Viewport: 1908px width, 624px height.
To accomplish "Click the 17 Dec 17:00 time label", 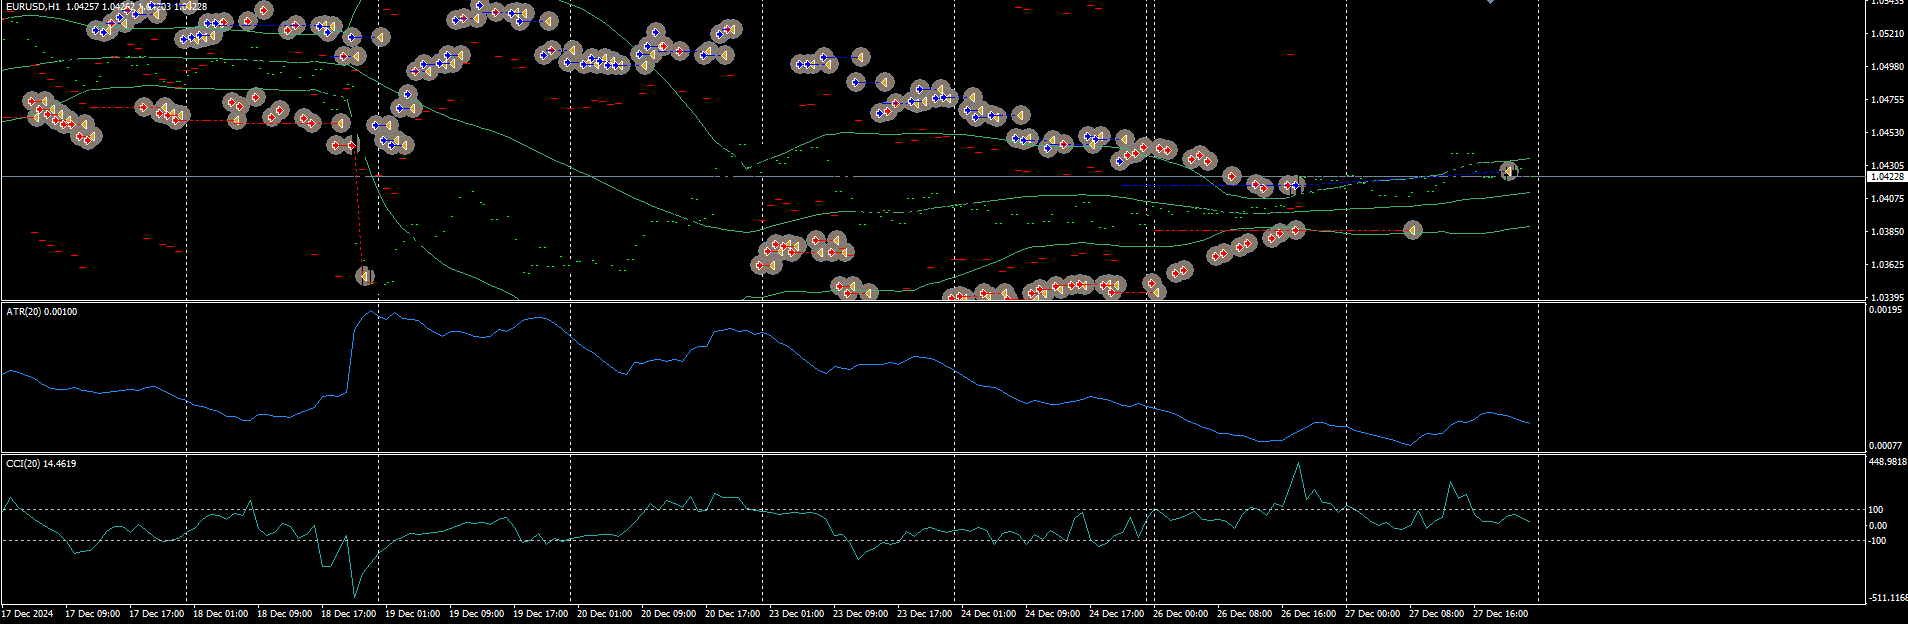I will [x=156, y=614].
